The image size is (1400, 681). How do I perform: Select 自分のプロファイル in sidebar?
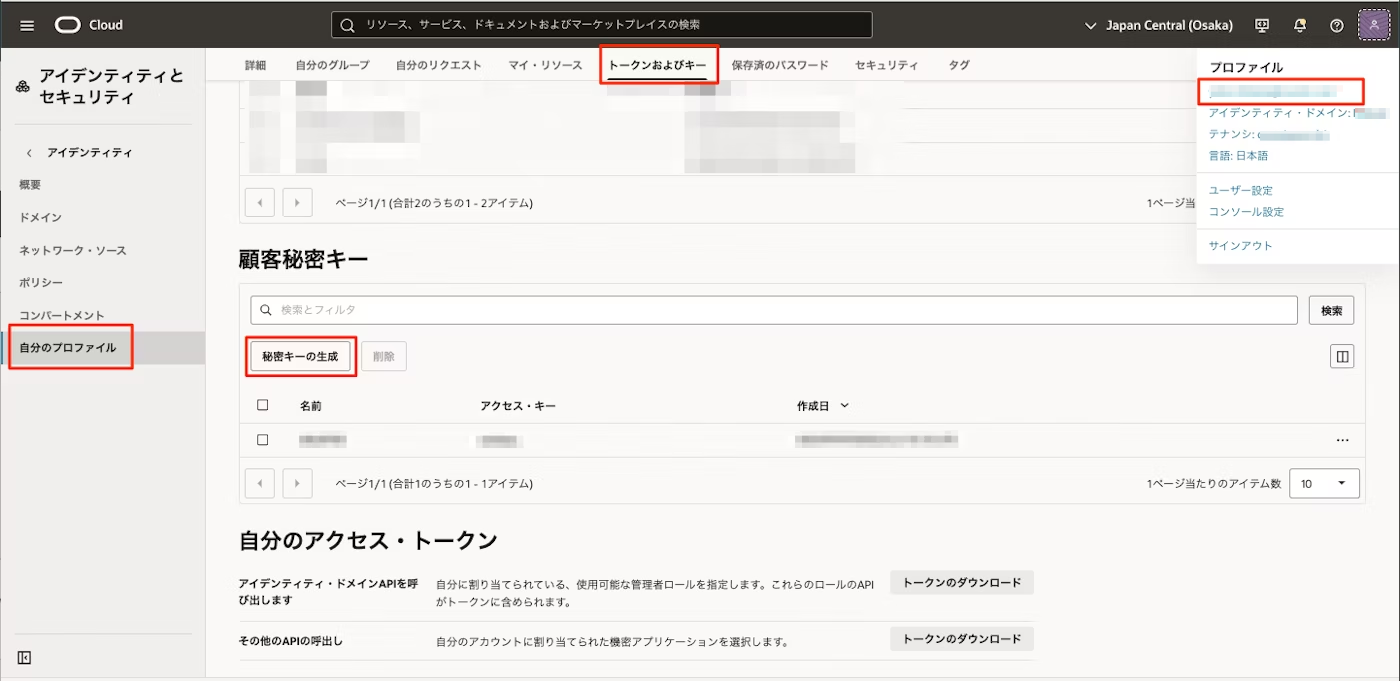pyautogui.click(x=102, y=348)
